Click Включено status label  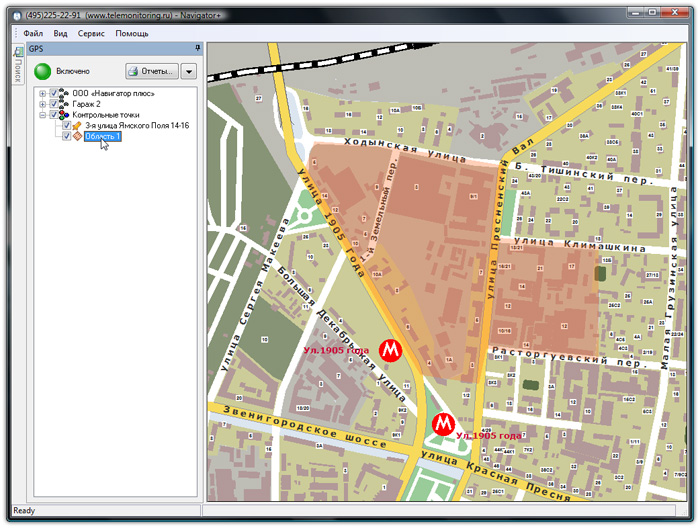click(73, 71)
